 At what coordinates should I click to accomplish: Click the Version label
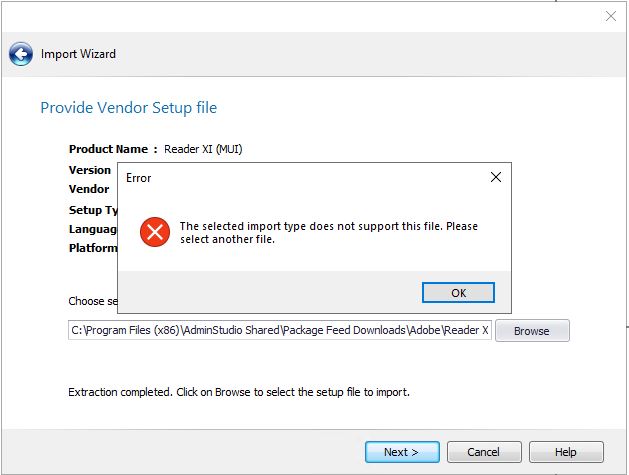(90, 170)
